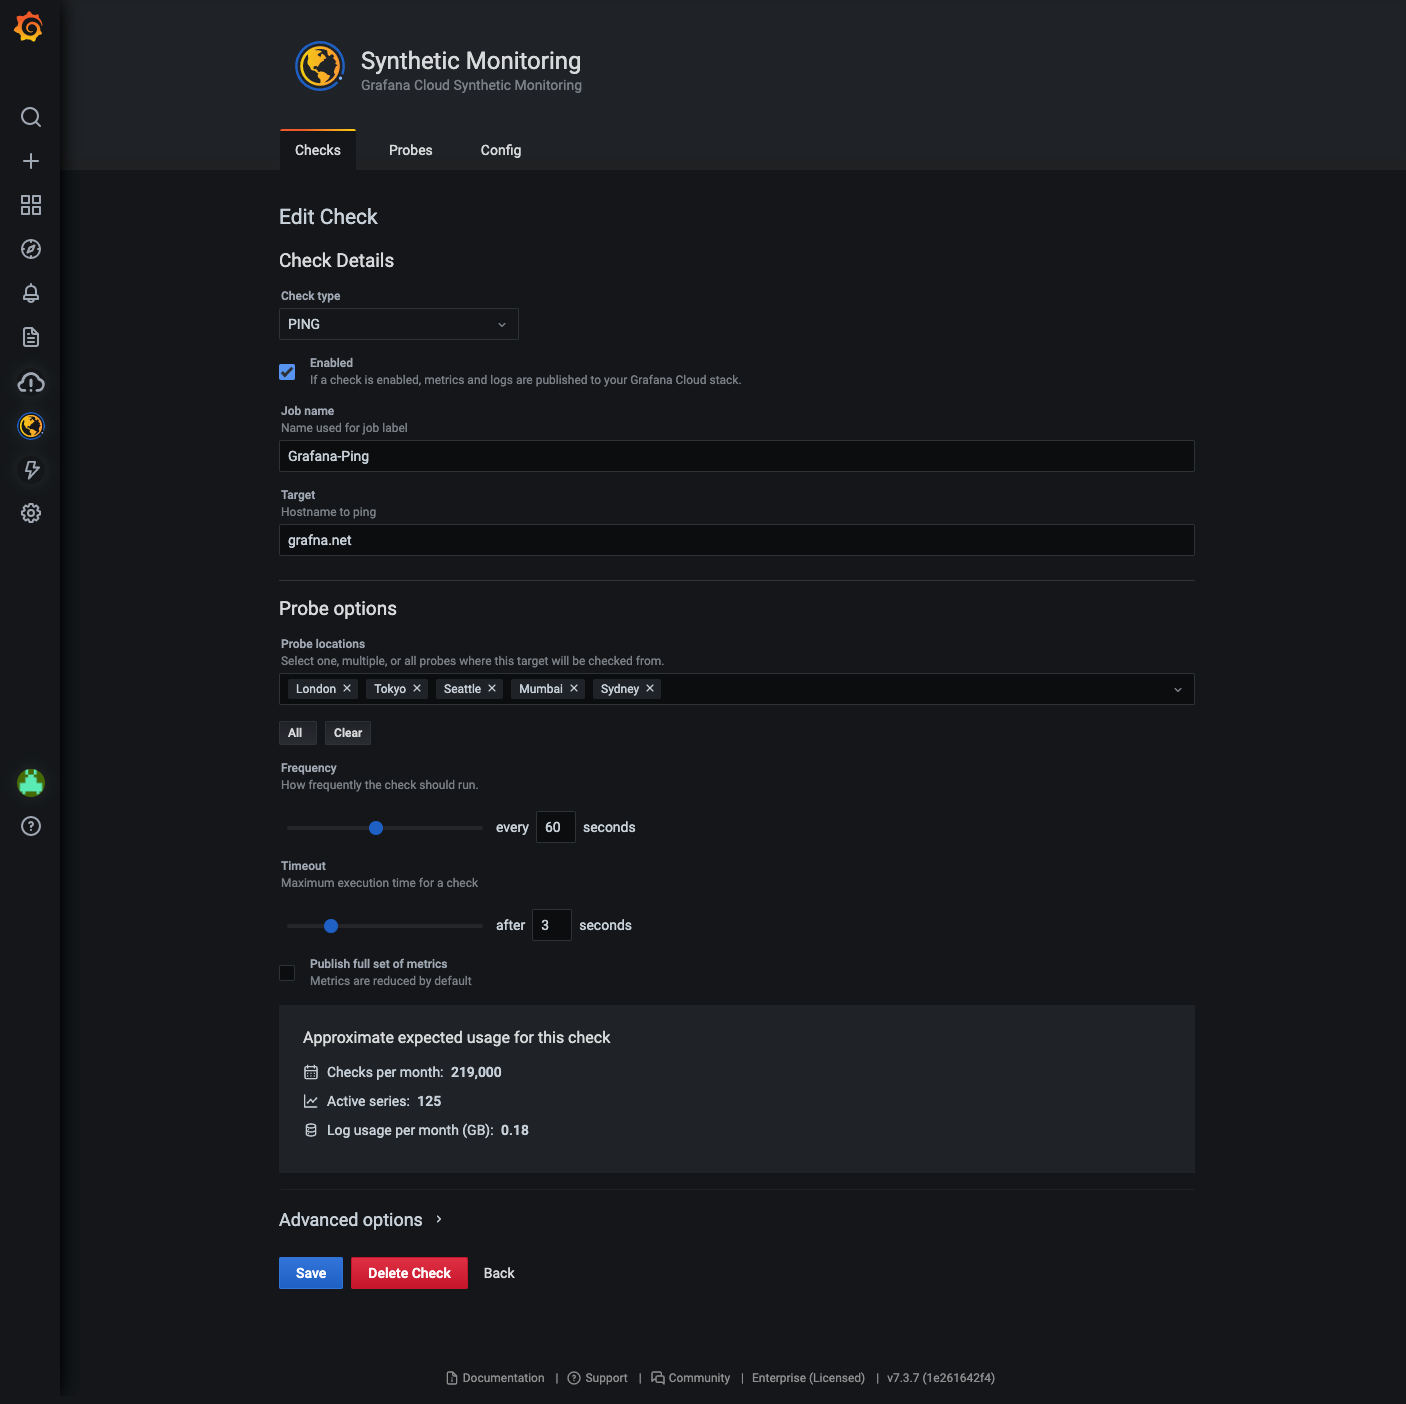
Task: Open the lightning bolt sidebar icon
Action: click(x=31, y=469)
